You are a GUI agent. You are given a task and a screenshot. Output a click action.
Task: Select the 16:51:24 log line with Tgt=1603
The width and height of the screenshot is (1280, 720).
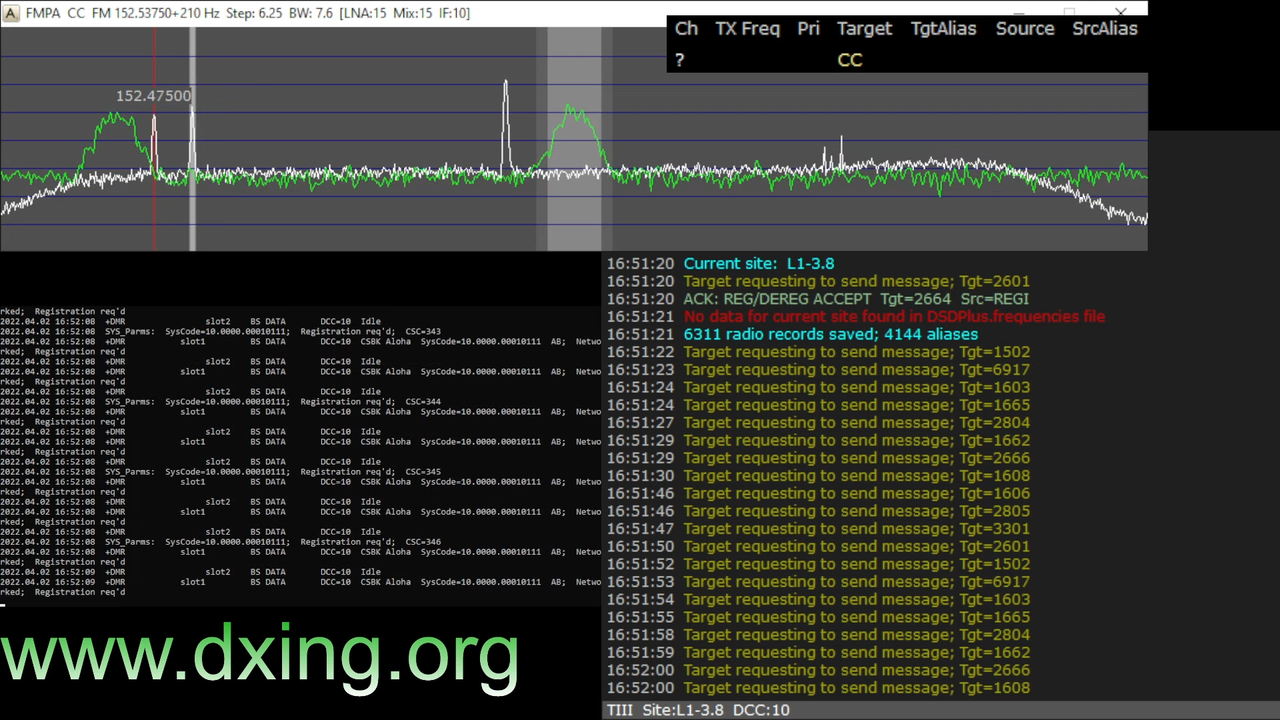tap(818, 388)
